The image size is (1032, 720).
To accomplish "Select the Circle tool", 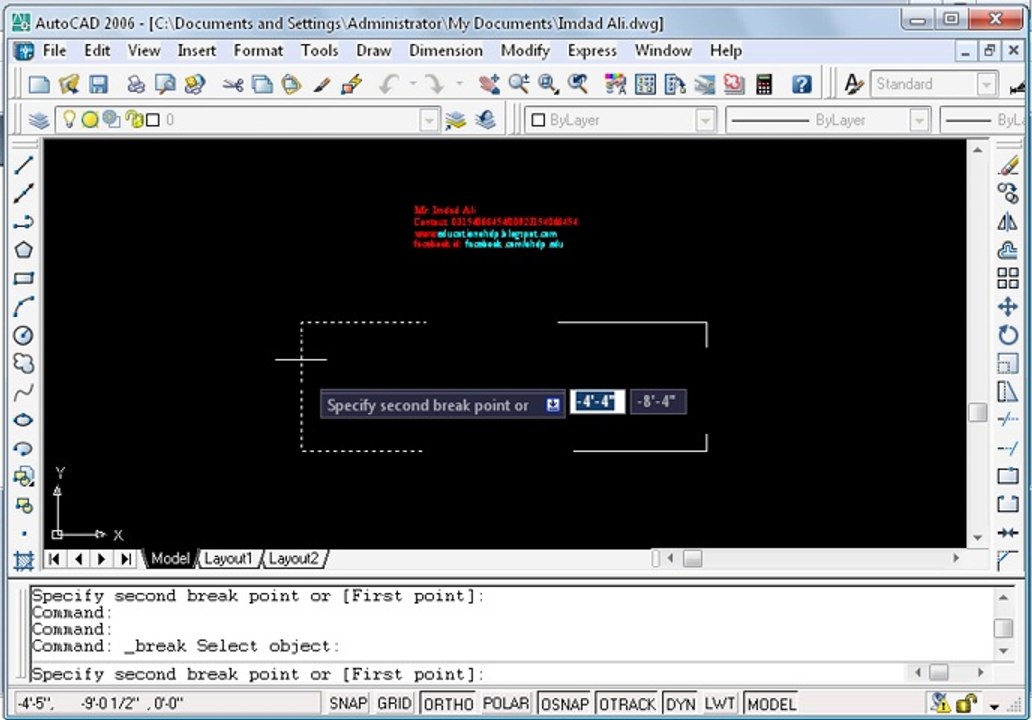I will (24, 335).
